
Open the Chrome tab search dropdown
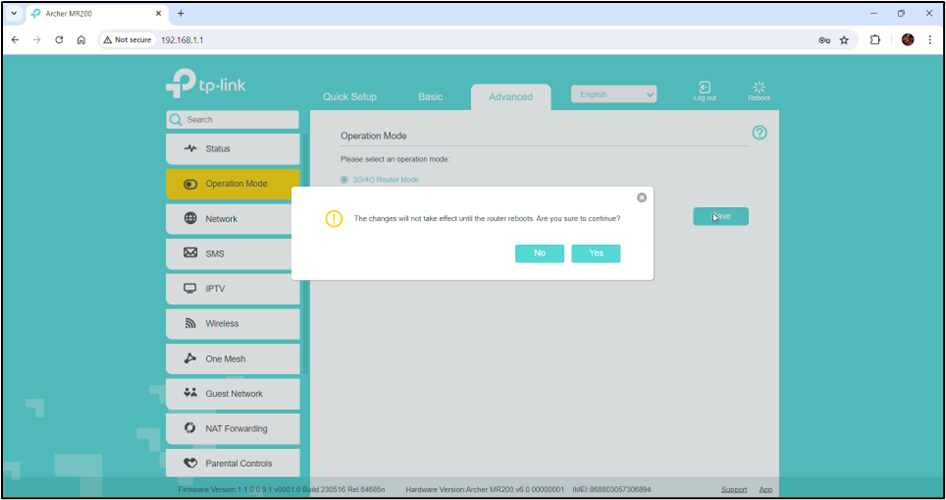[14, 13]
